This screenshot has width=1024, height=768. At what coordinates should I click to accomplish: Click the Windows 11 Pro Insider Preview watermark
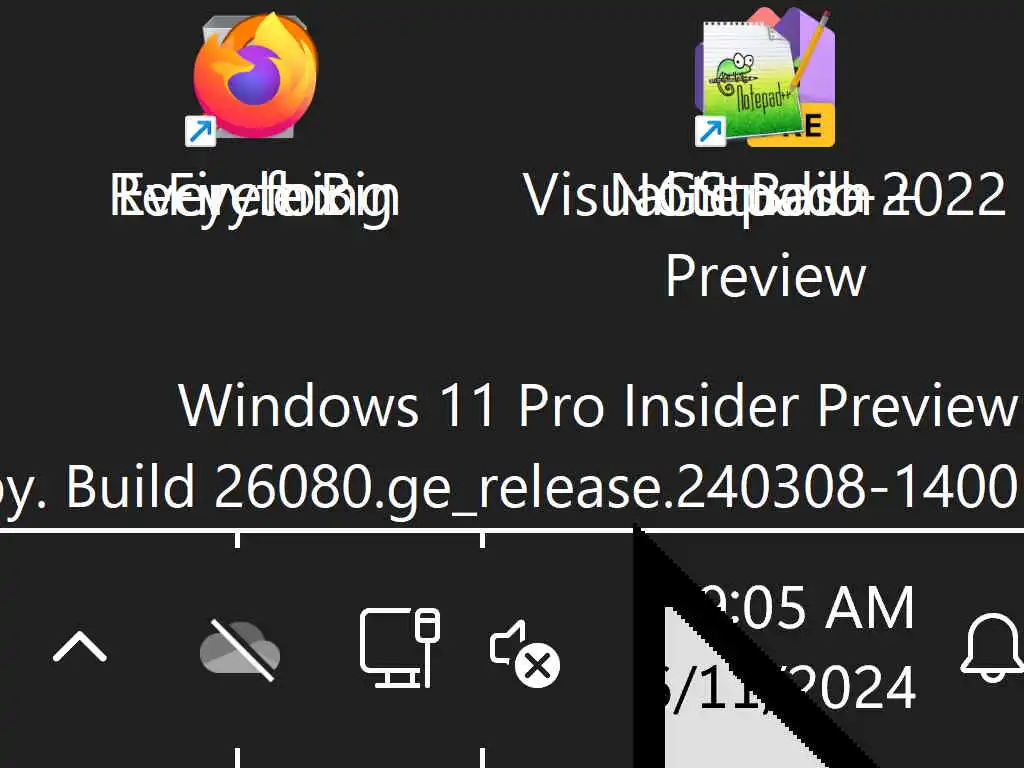[598, 406]
